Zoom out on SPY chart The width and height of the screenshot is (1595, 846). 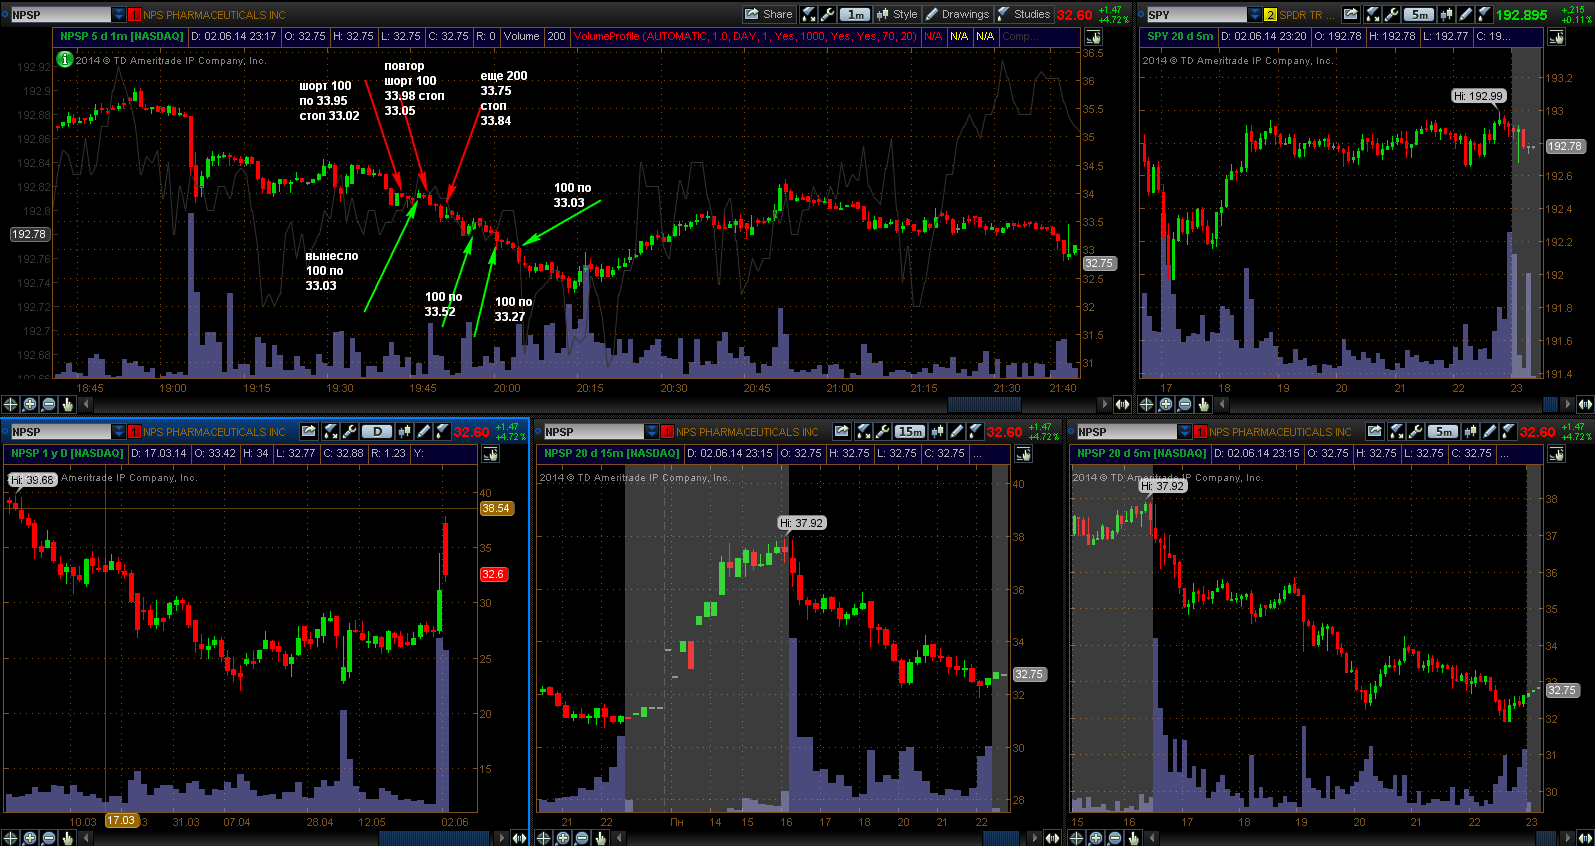point(1184,404)
